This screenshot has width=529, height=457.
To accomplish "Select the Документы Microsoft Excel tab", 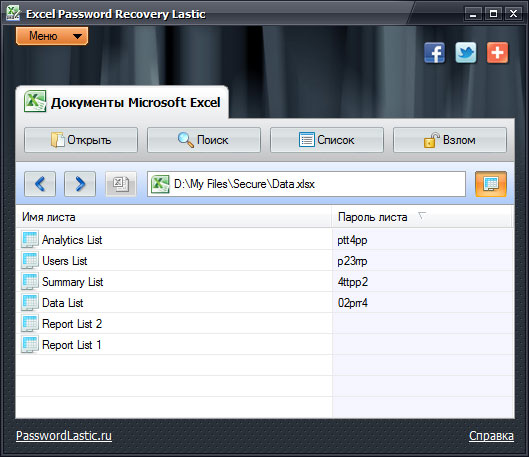I will 122,102.
